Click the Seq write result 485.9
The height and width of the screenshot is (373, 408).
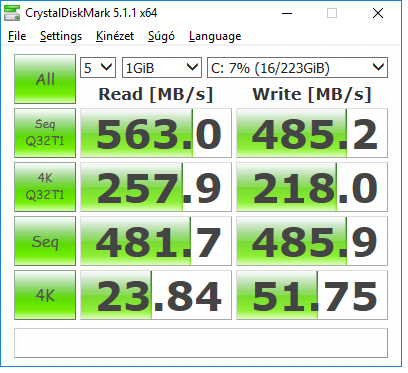pyautogui.click(x=312, y=241)
